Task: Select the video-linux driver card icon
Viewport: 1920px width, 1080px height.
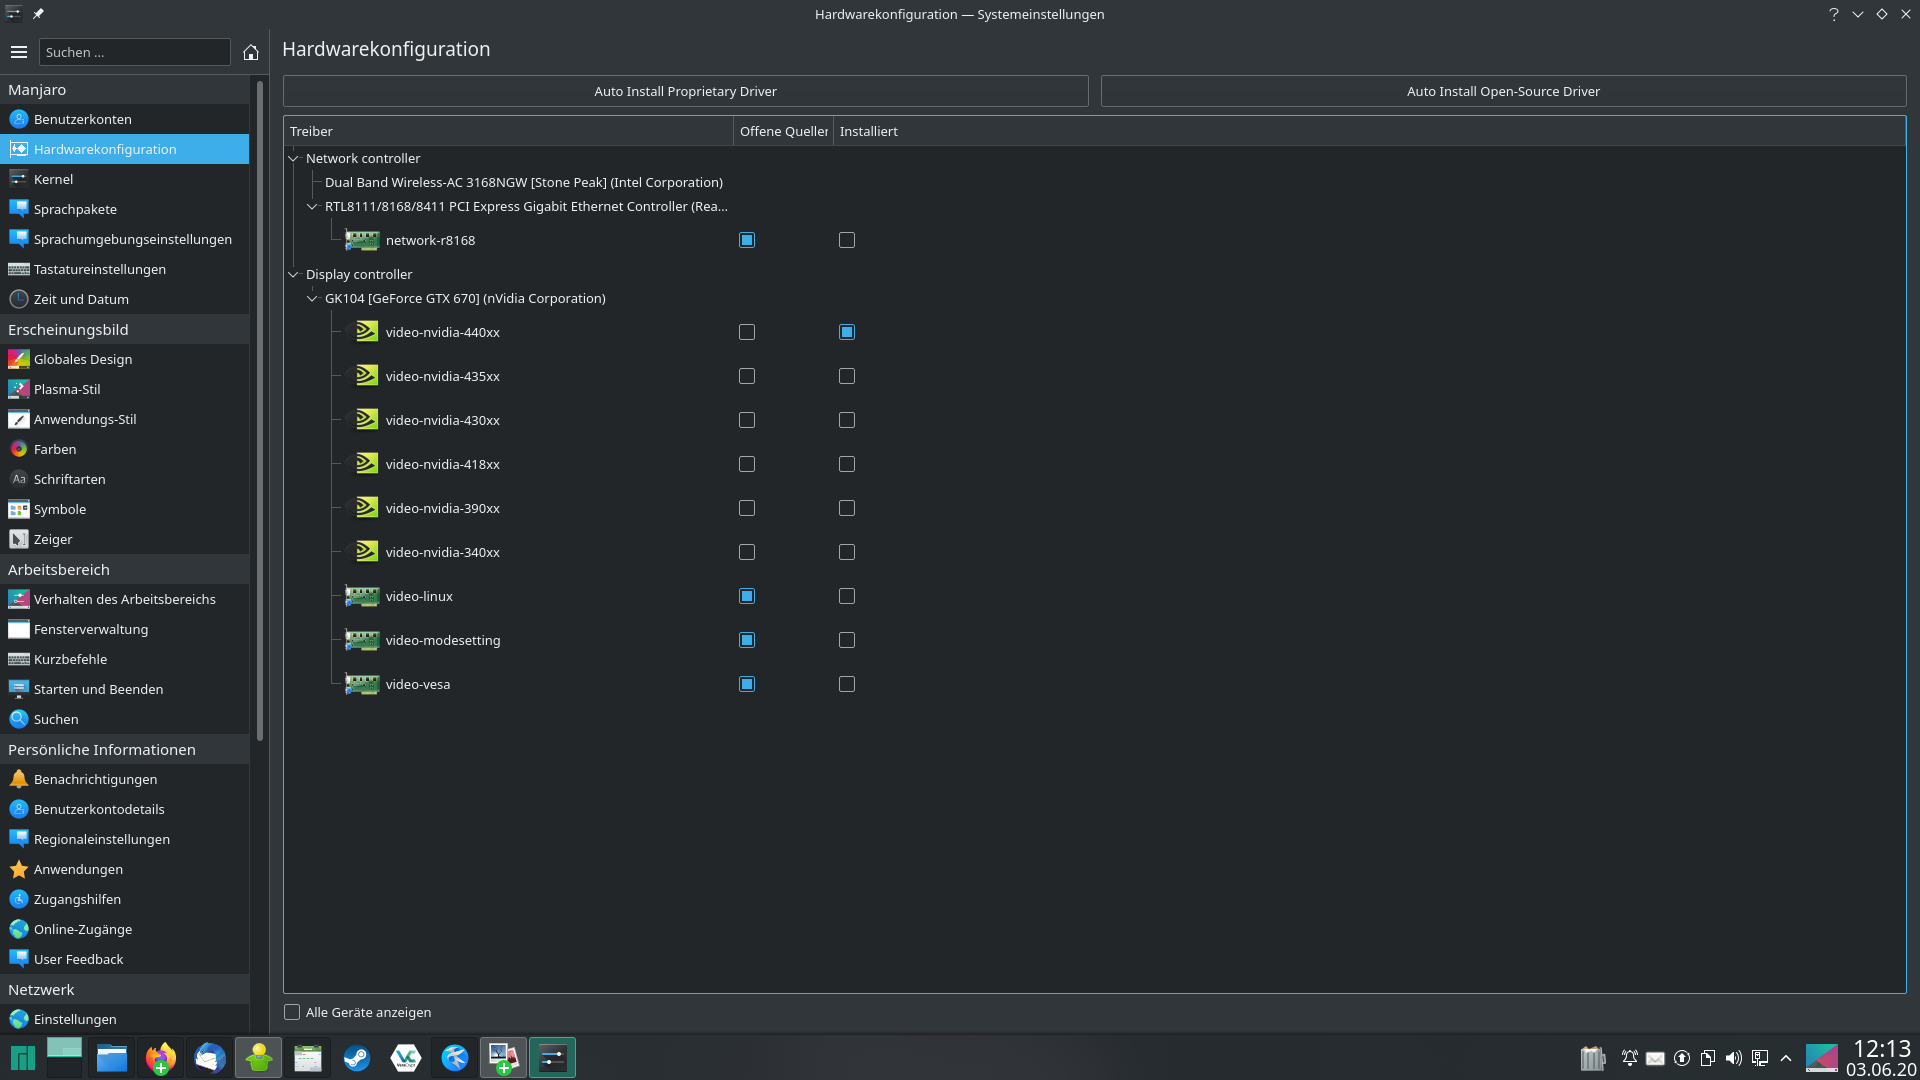Action: (x=362, y=596)
